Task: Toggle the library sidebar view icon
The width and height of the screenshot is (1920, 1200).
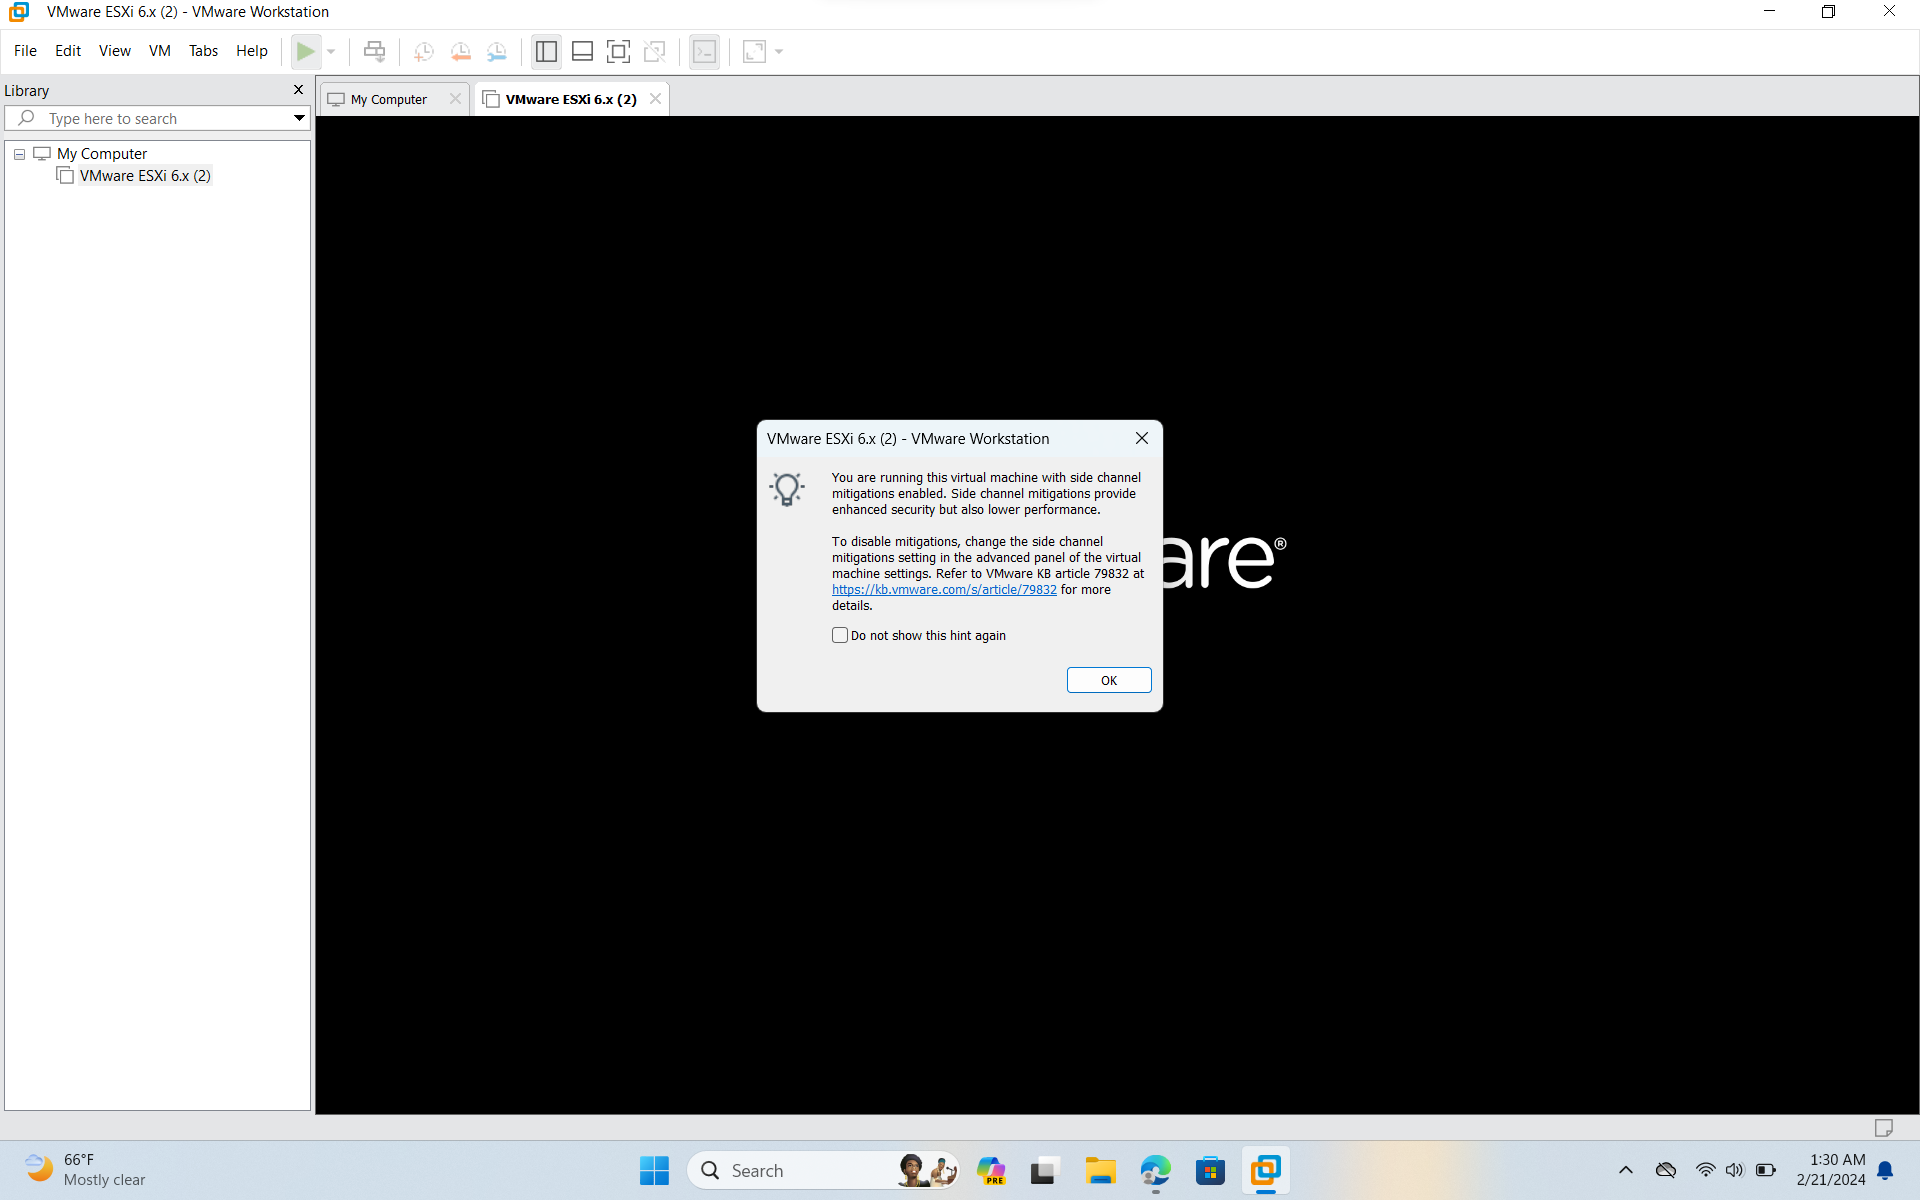Action: (546, 51)
